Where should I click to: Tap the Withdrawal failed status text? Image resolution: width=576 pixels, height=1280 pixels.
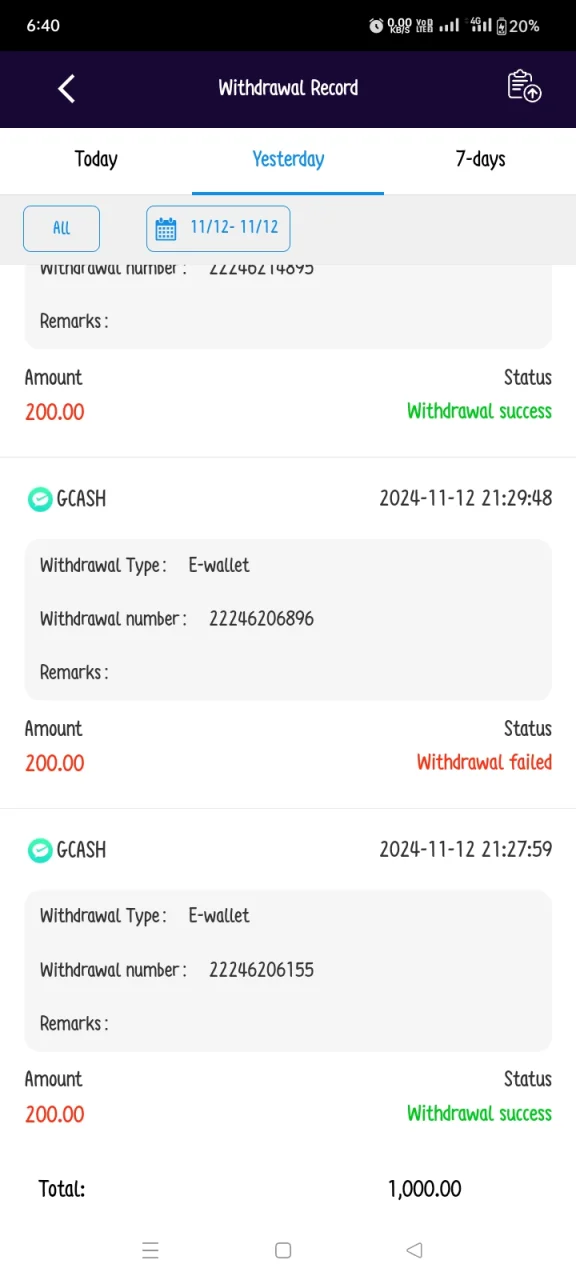(484, 762)
